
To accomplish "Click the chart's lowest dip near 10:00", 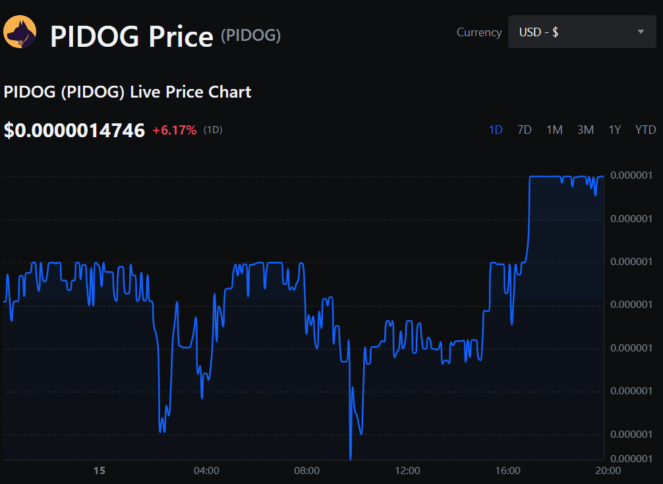I will pyautogui.click(x=351, y=457).
